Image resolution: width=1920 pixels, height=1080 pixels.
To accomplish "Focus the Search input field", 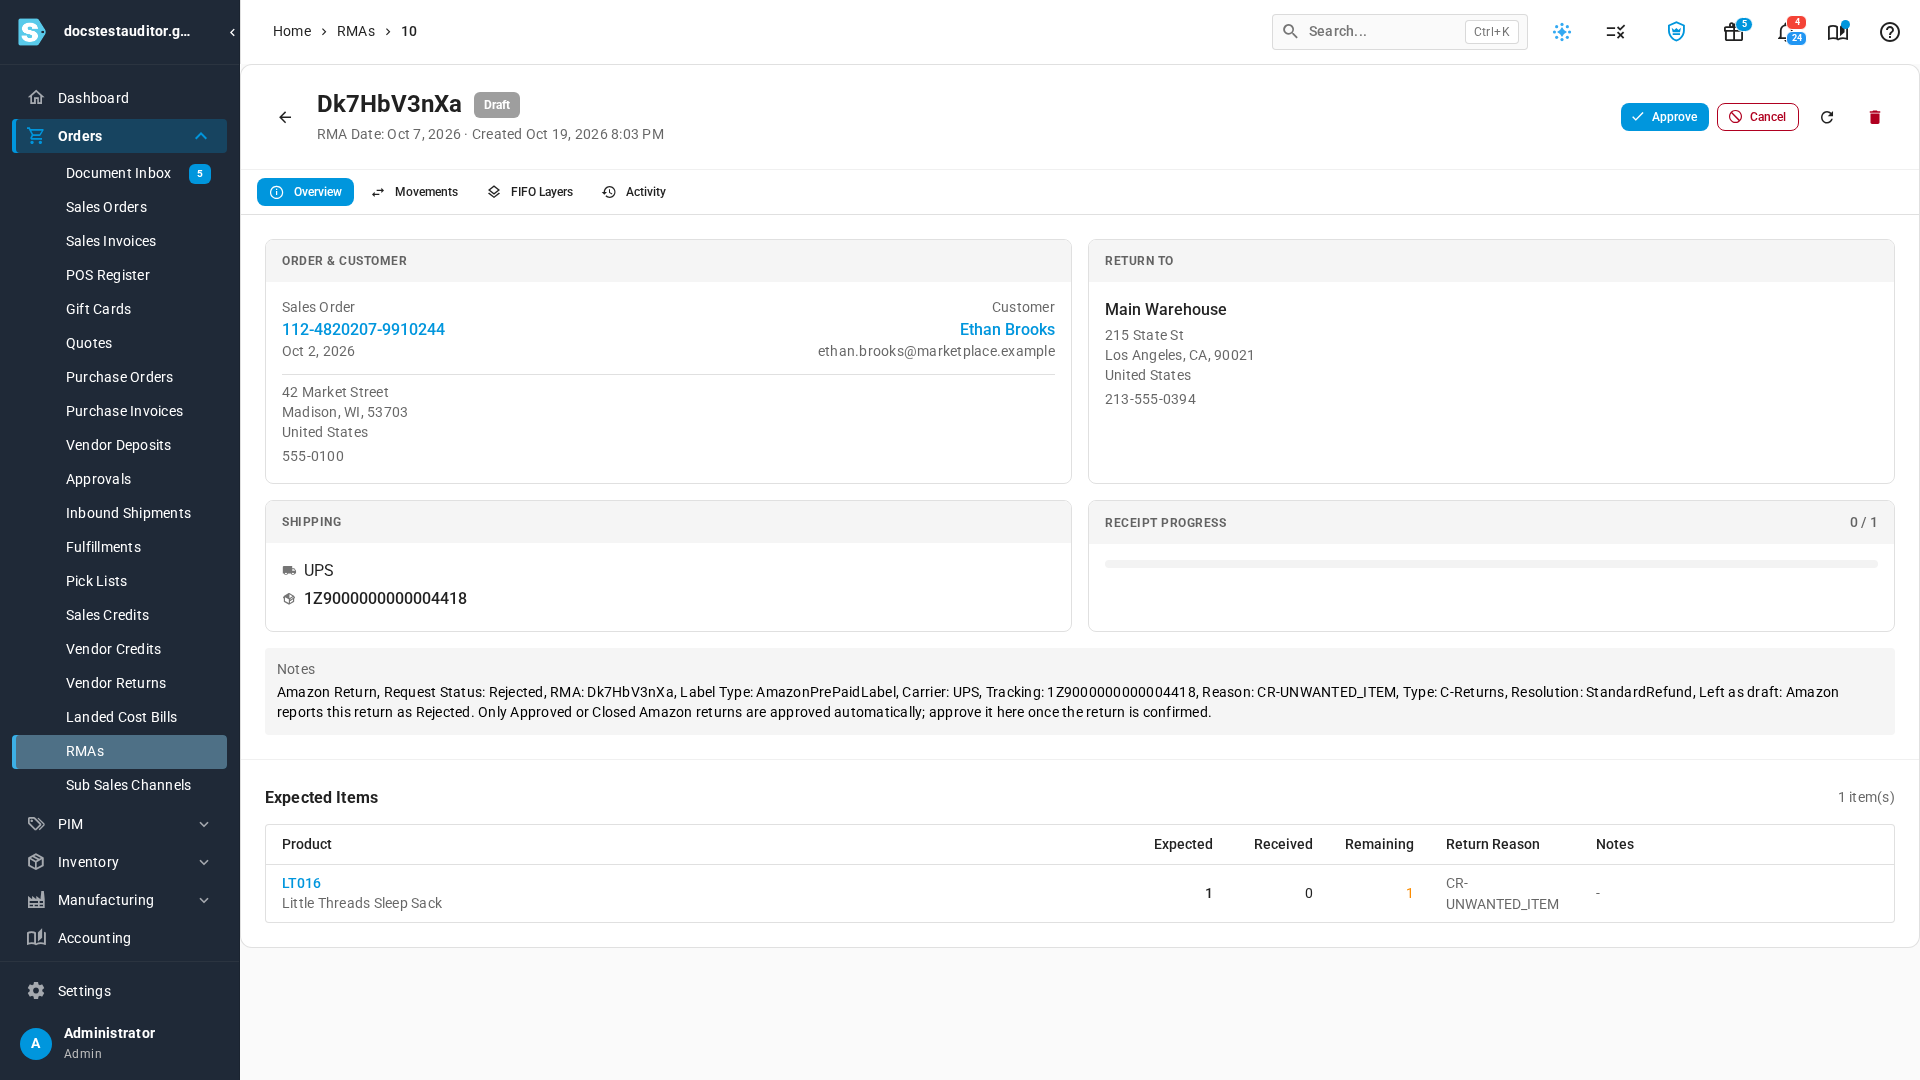I will (x=1399, y=32).
